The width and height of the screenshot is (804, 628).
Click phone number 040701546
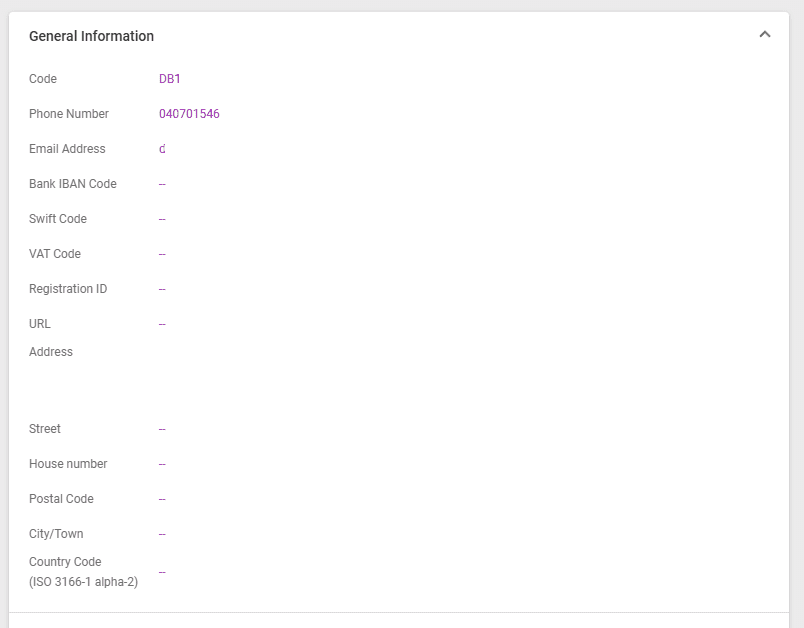[189, 114]
